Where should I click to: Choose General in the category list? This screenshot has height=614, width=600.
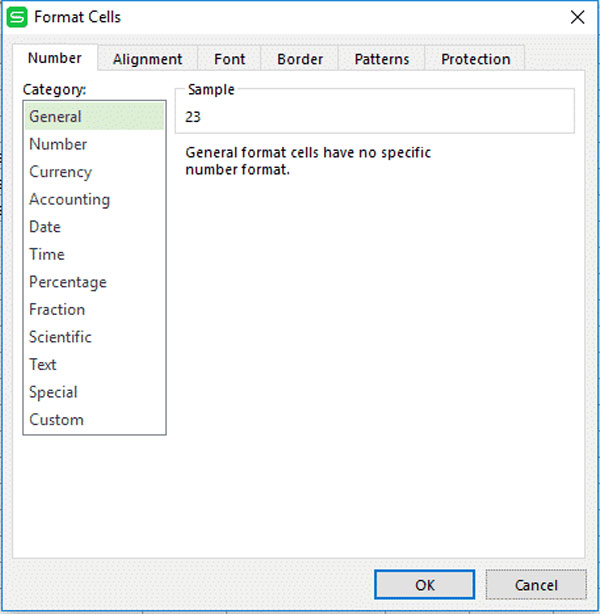click(x=94, y=116)
